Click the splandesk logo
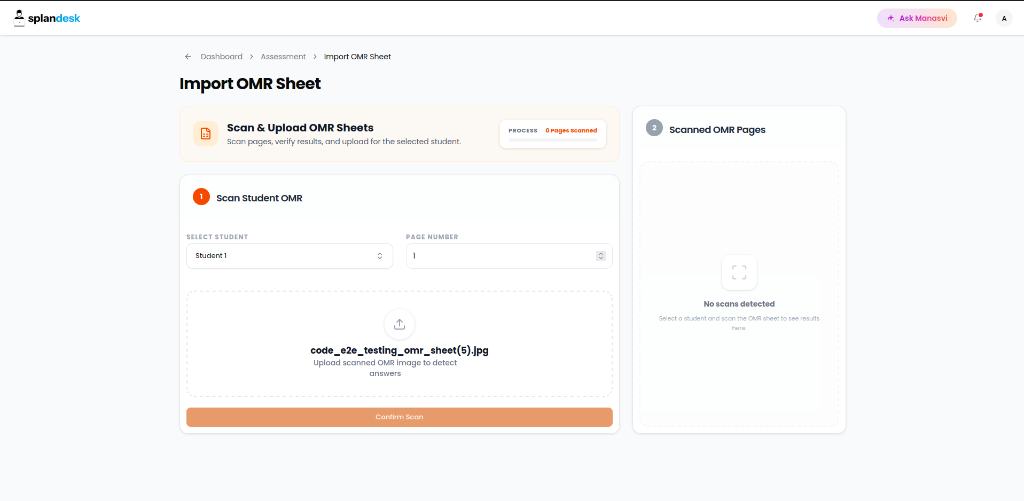The height and width of the screenshot is (501, 1024). point(47,18)
